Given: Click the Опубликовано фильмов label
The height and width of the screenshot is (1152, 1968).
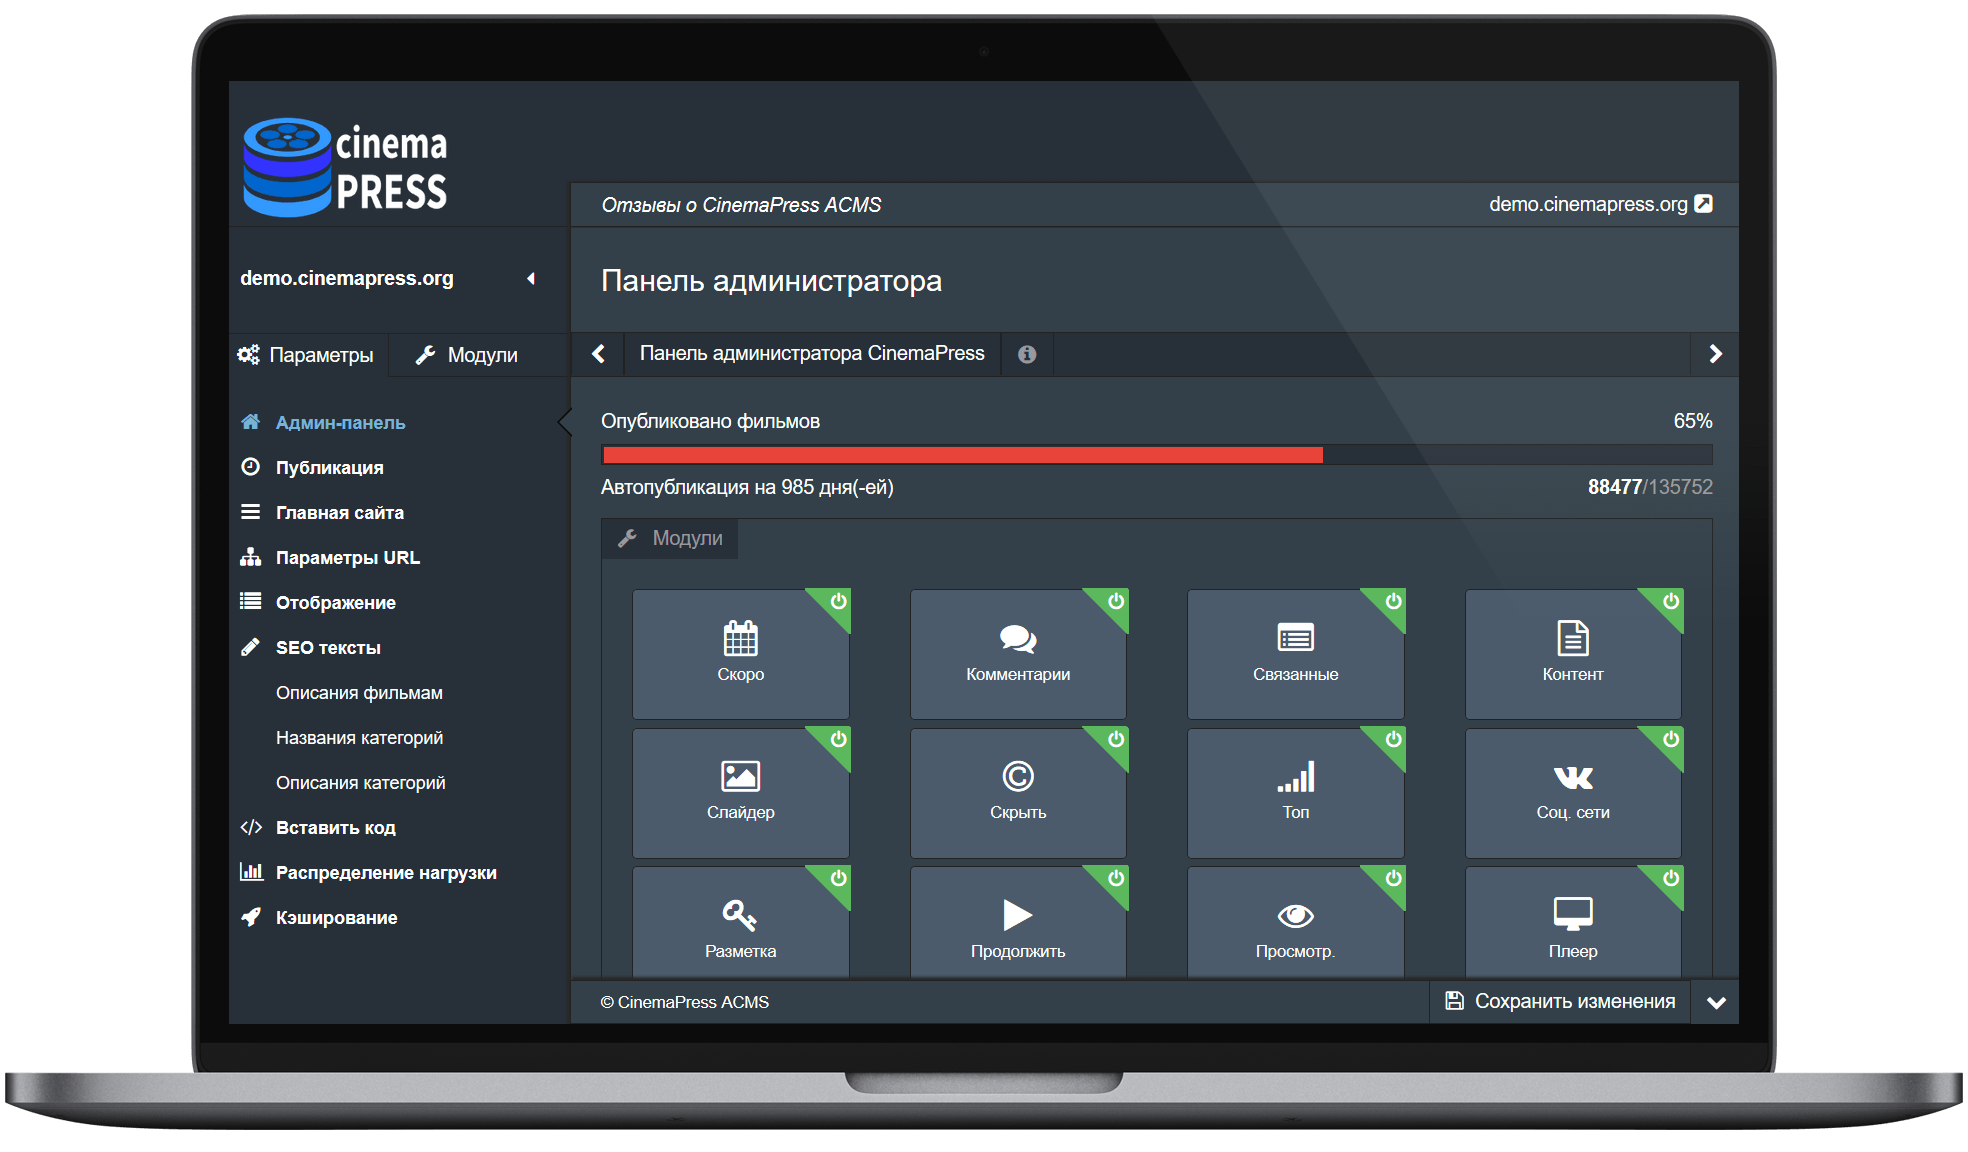Looking at the screenshot, I should click(710, 421).
